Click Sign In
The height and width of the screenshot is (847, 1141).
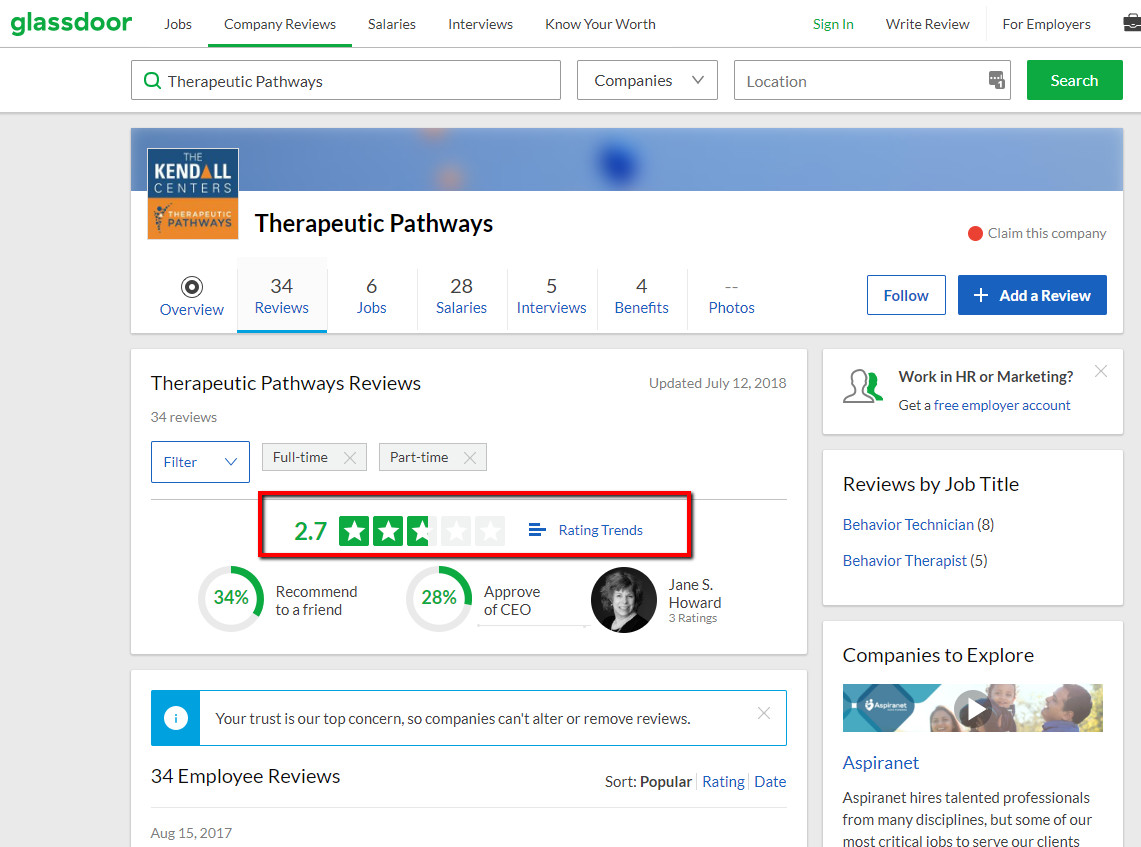pyautogui.click(x=833, y=24)
